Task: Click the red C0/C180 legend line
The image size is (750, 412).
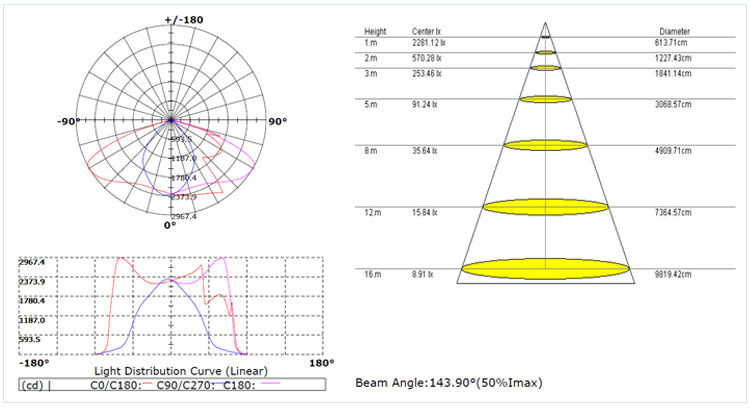Action: 147,385
